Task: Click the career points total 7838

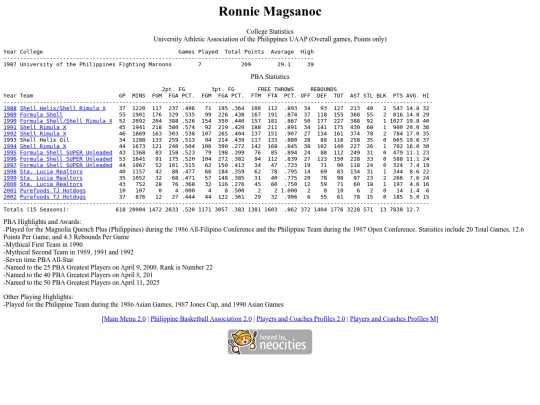Action: 396,209
